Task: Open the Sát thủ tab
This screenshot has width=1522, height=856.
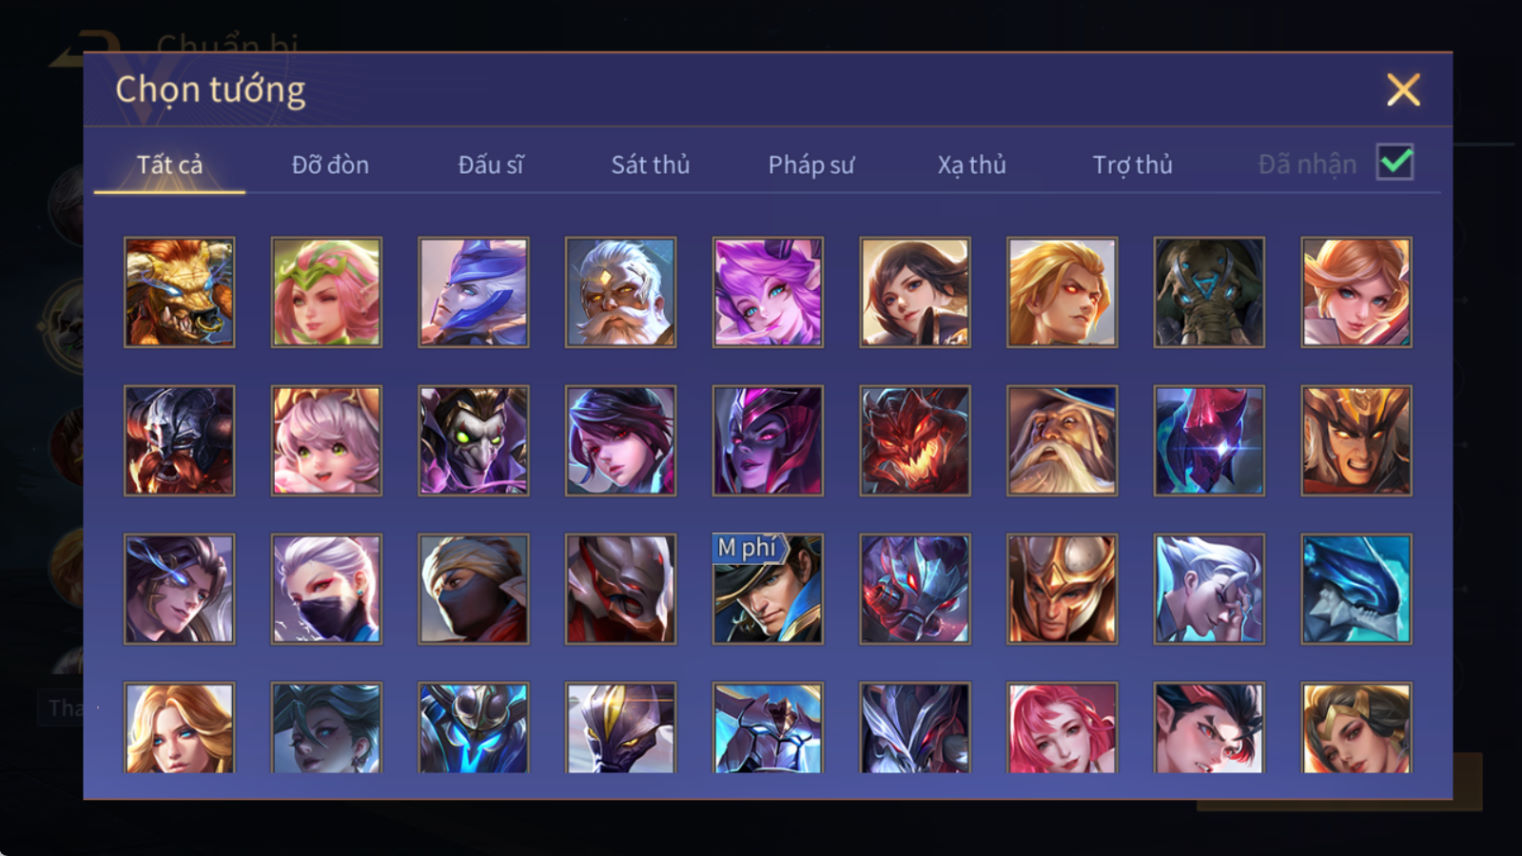Action: tap(650, 165)
